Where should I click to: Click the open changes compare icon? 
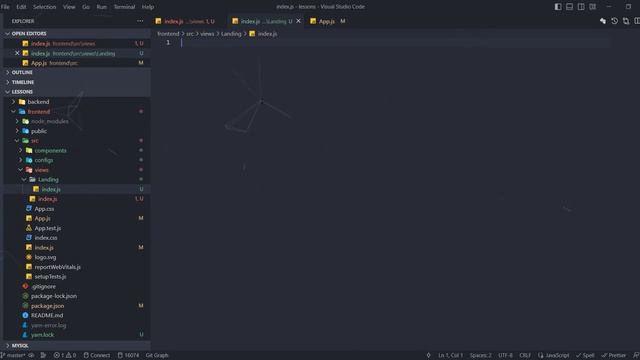tap(626, 21)
